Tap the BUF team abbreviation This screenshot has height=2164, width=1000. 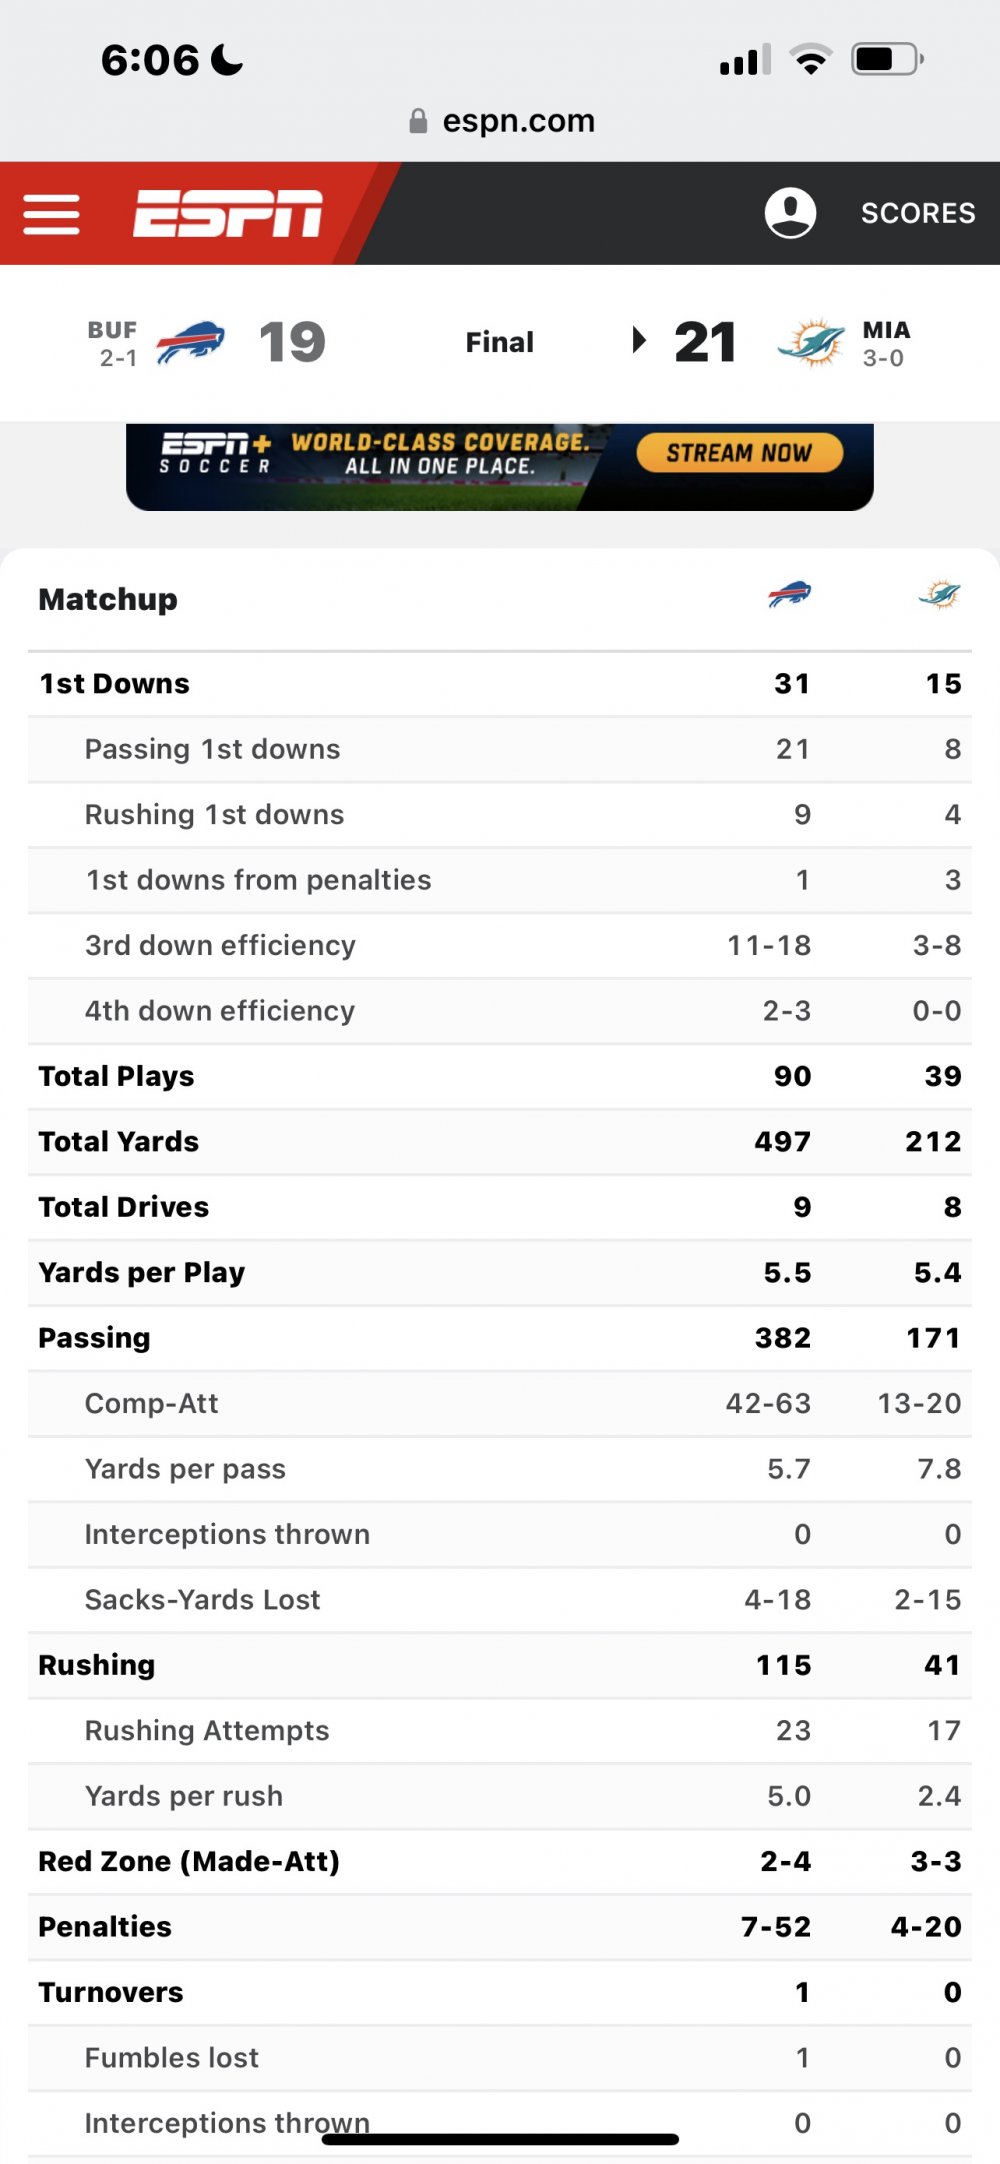point(112,330)
